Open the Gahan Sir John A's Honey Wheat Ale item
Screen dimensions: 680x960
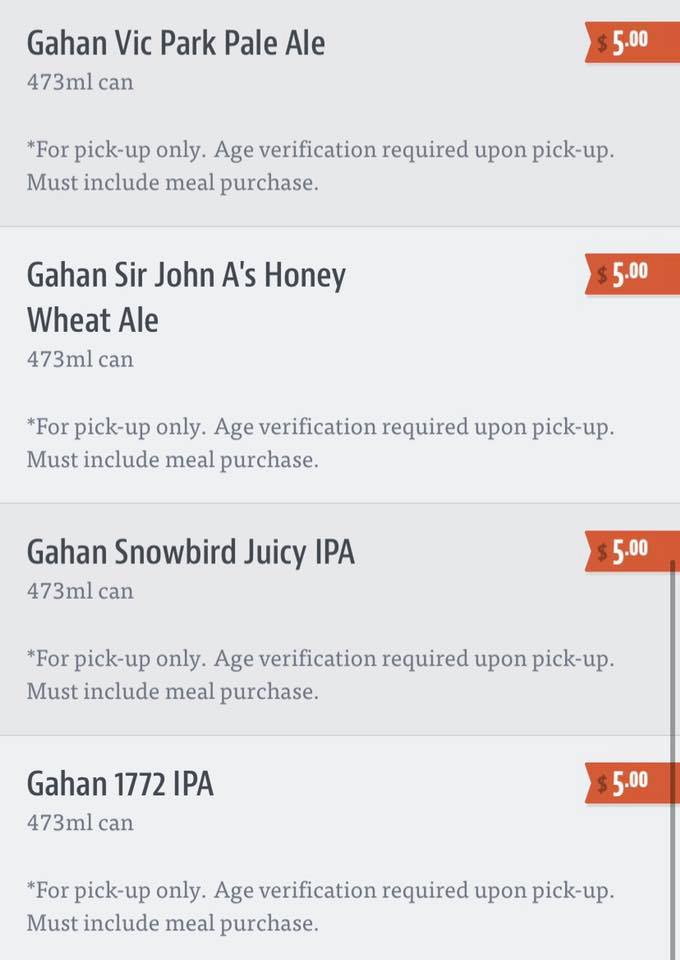(x=186, y=297)
